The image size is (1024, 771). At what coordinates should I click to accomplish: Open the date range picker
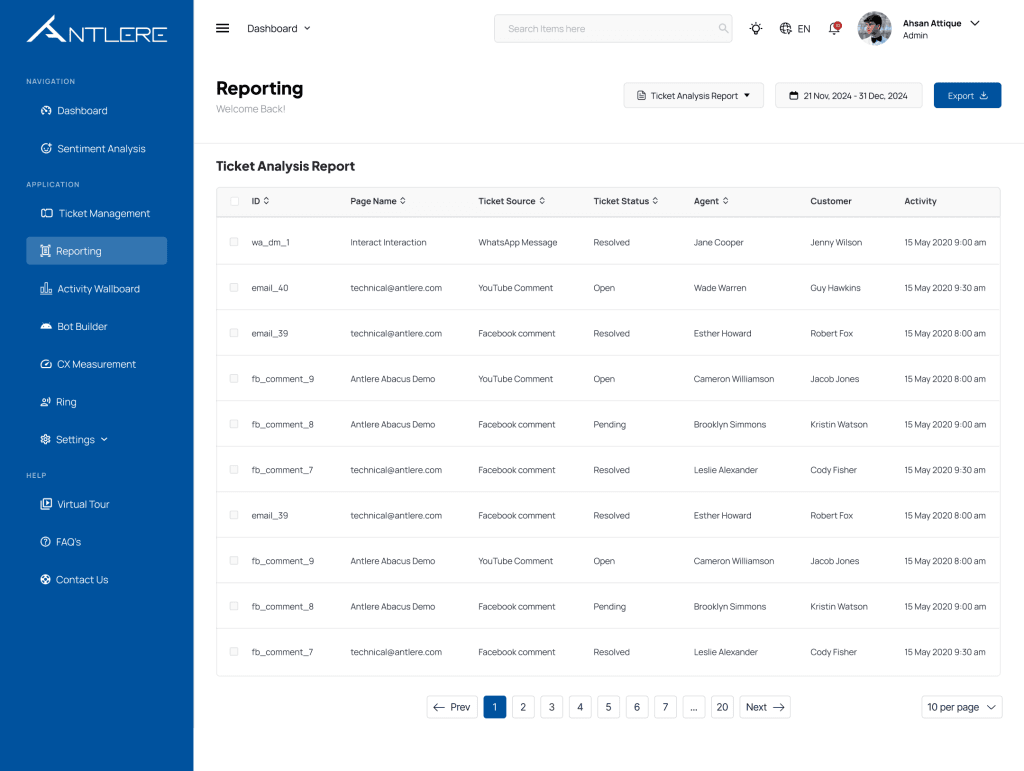click(848, 95)
